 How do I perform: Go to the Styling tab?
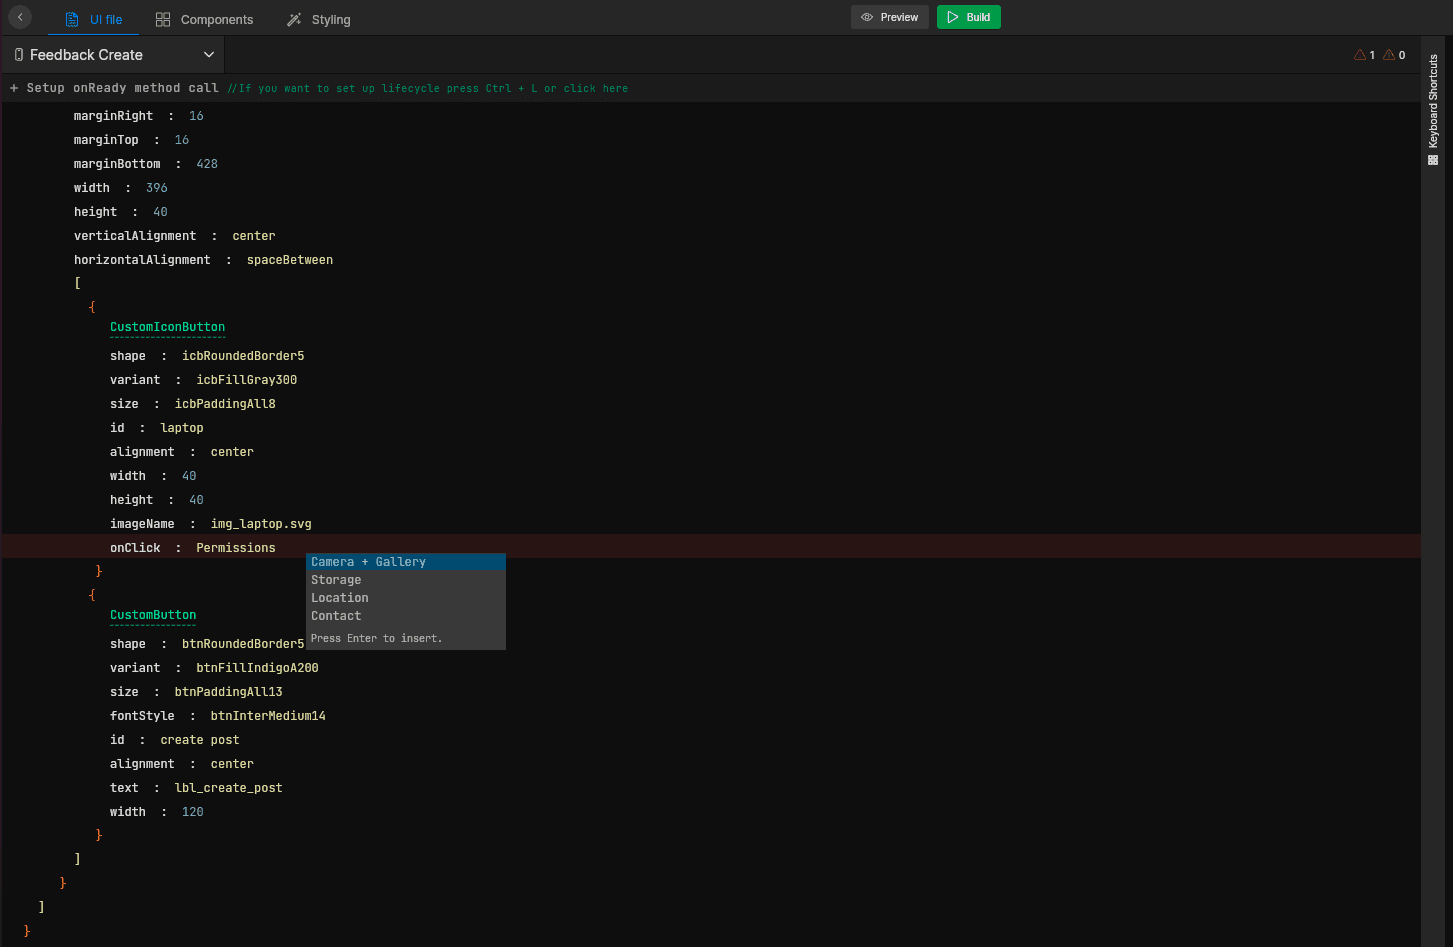pos(318,19)
